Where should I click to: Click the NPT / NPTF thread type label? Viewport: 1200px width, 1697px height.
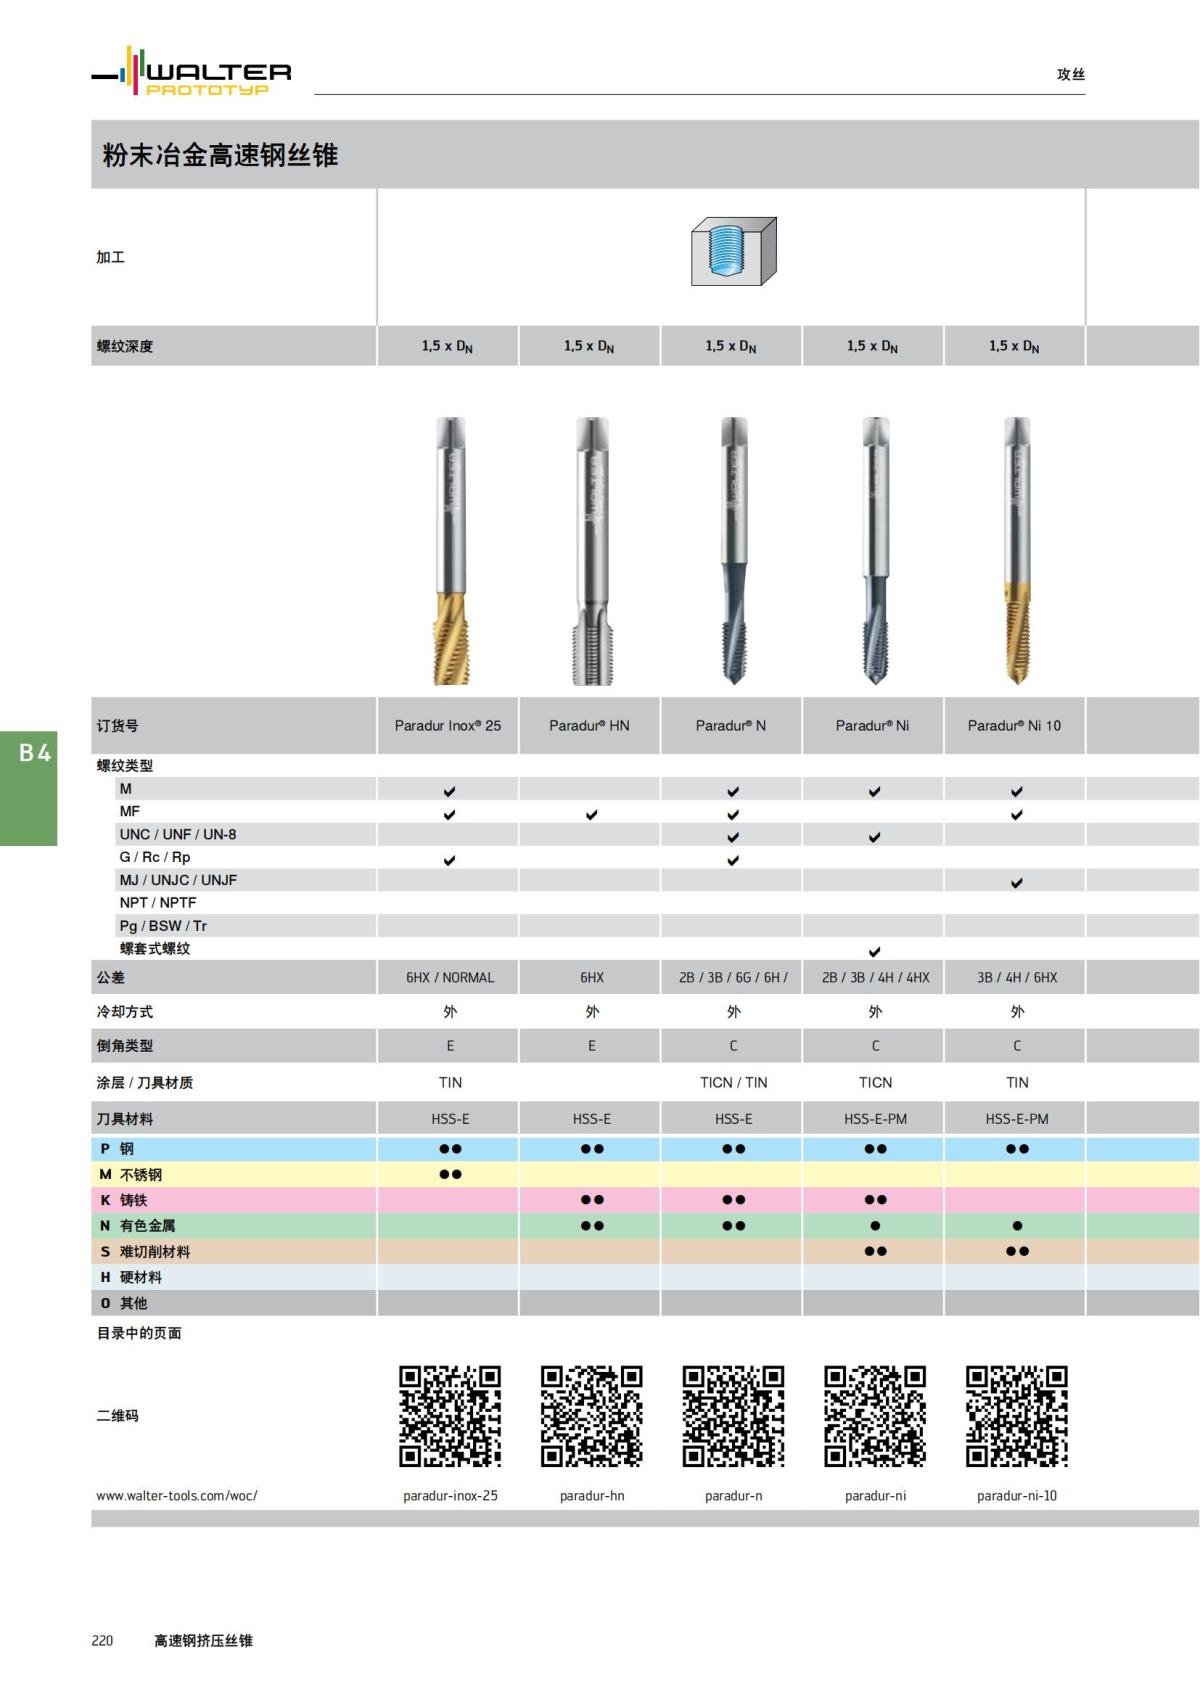pos(158,903)
